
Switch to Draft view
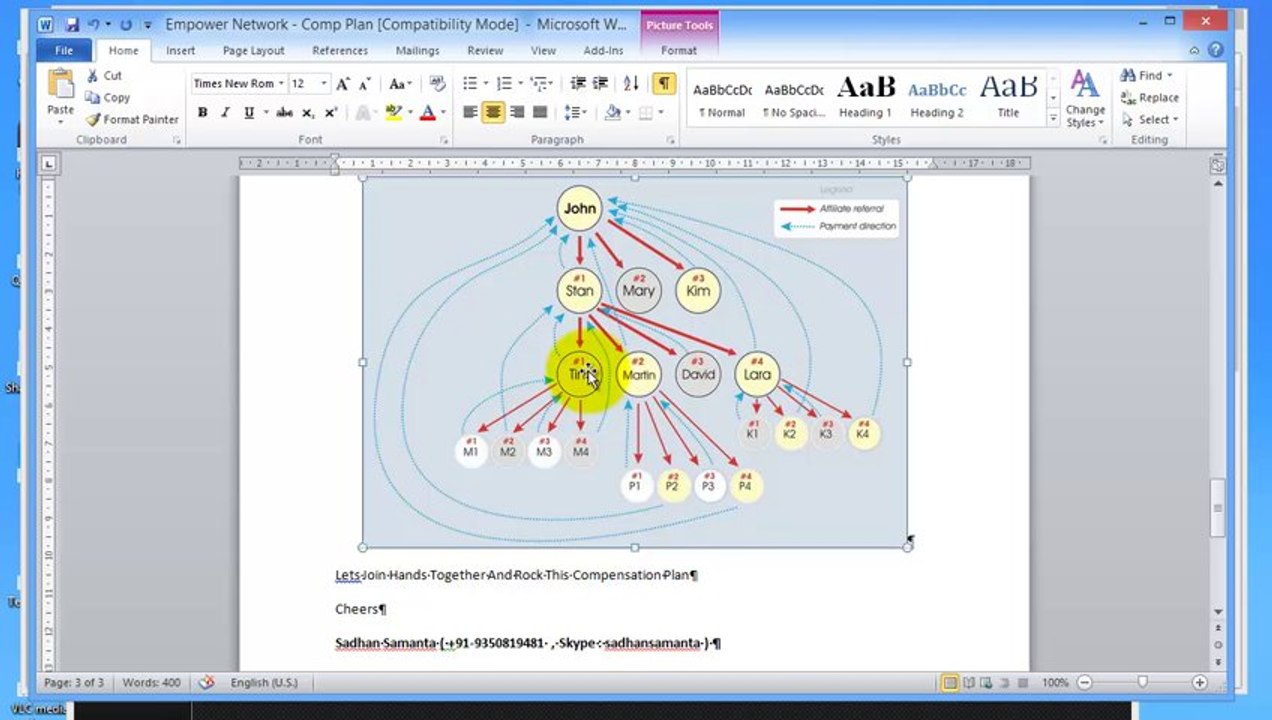coord(1022,683)
